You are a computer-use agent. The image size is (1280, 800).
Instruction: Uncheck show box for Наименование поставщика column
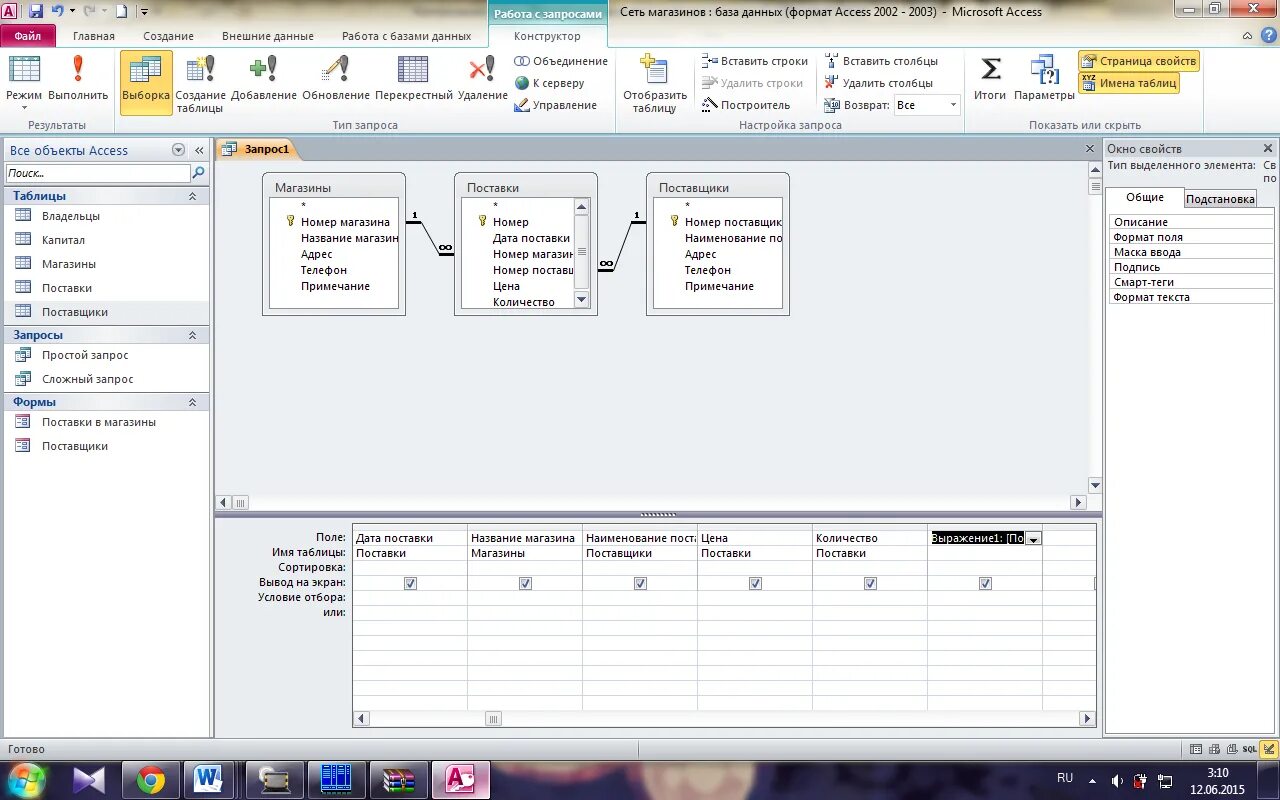[640, 583]
